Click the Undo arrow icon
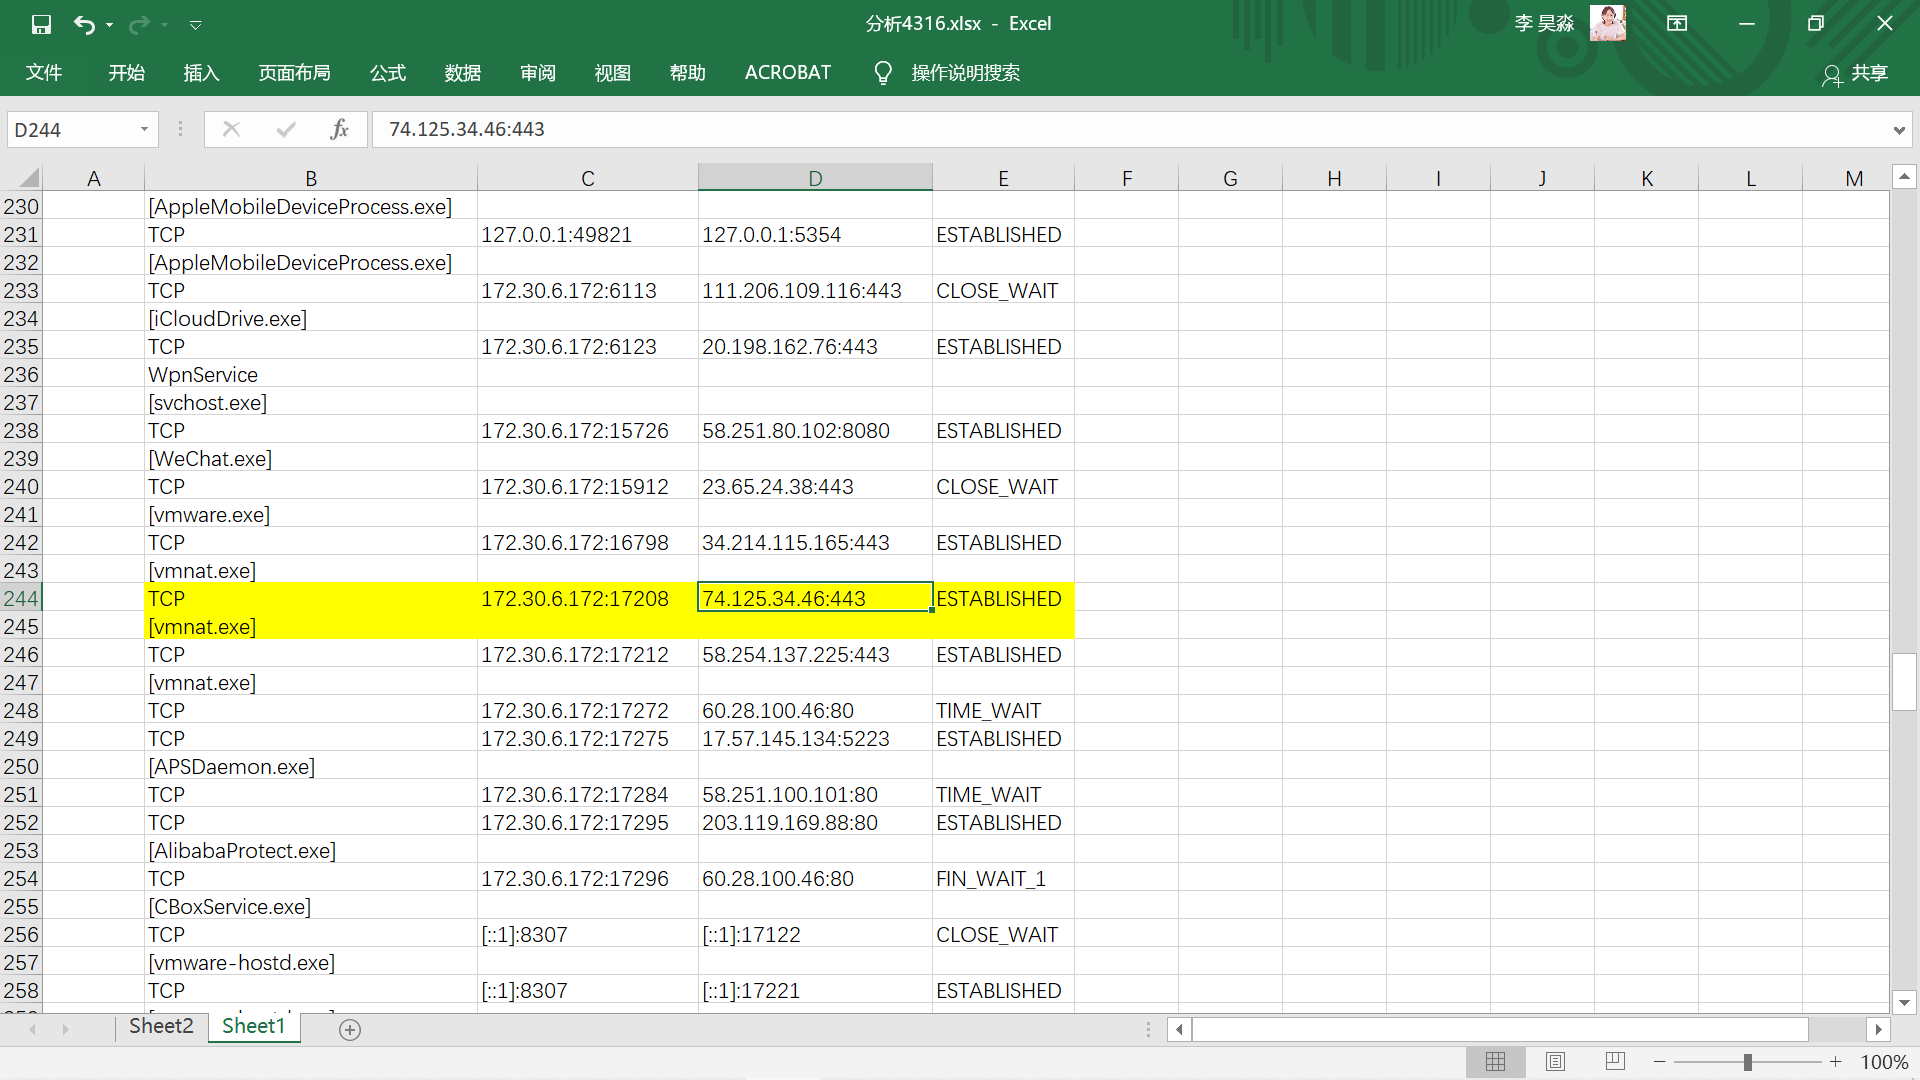The width and height of the screenshot is (1920, 1080). tap(84, 24)
